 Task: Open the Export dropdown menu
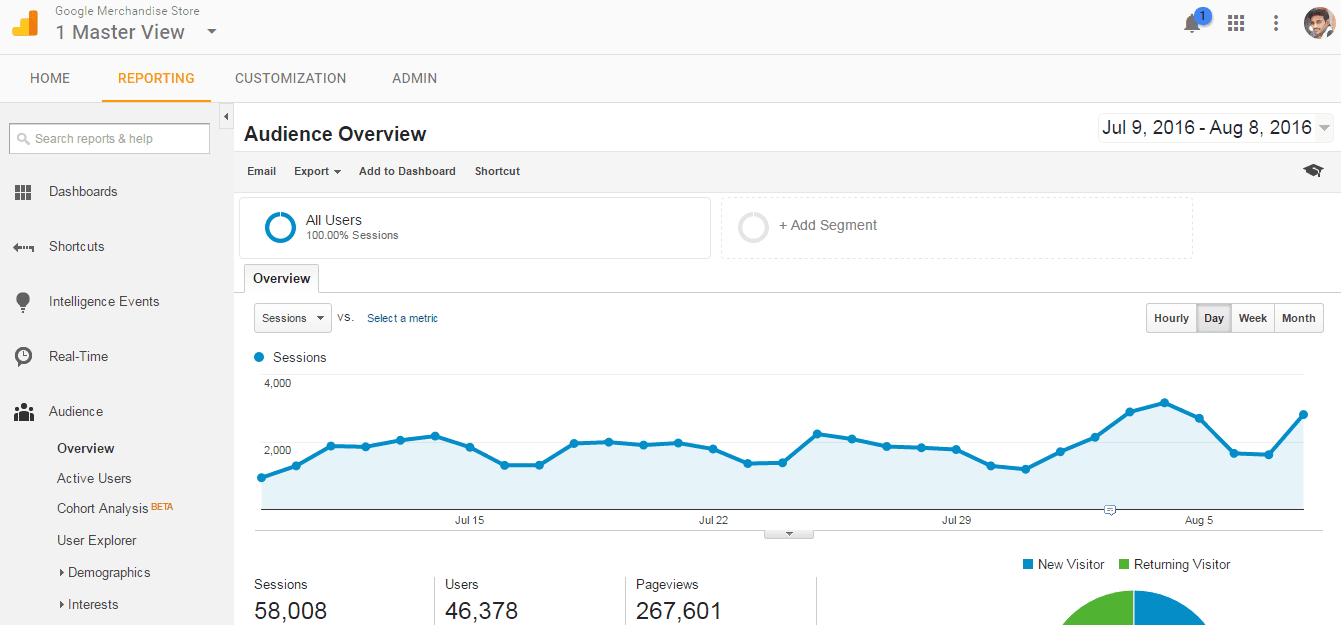coord(317,171)
